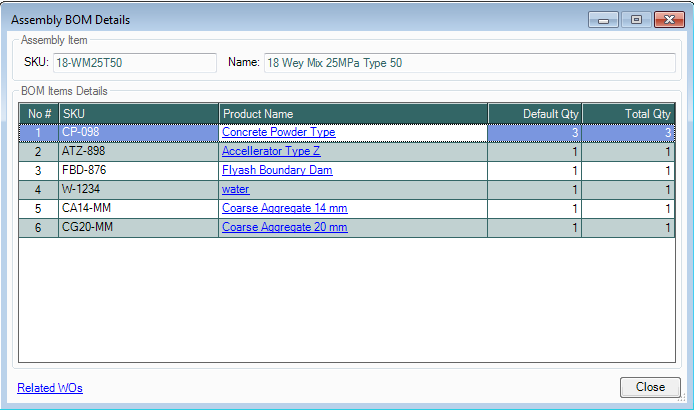
Task: Open the Related WOs link
Action: 50,388
